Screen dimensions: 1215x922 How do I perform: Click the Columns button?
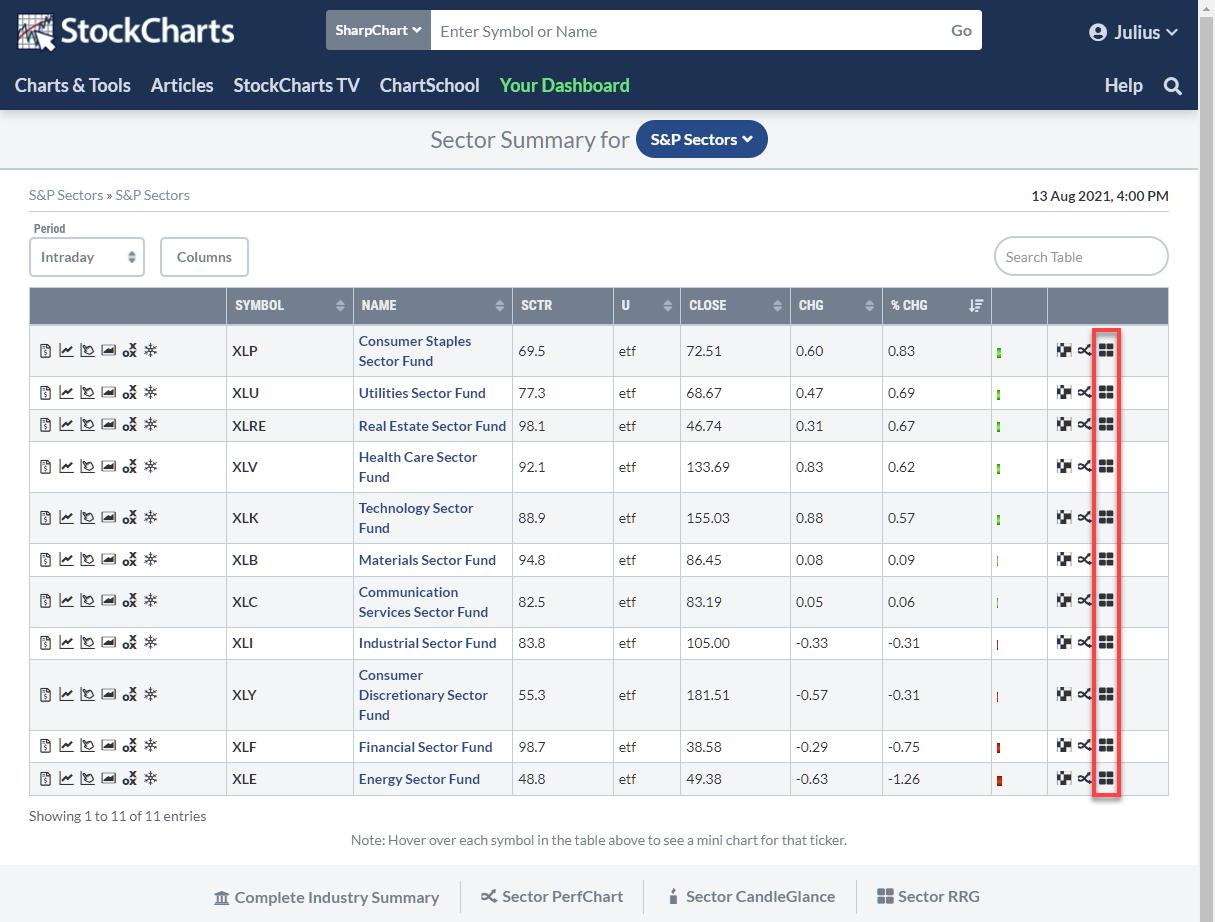[204, 257]
